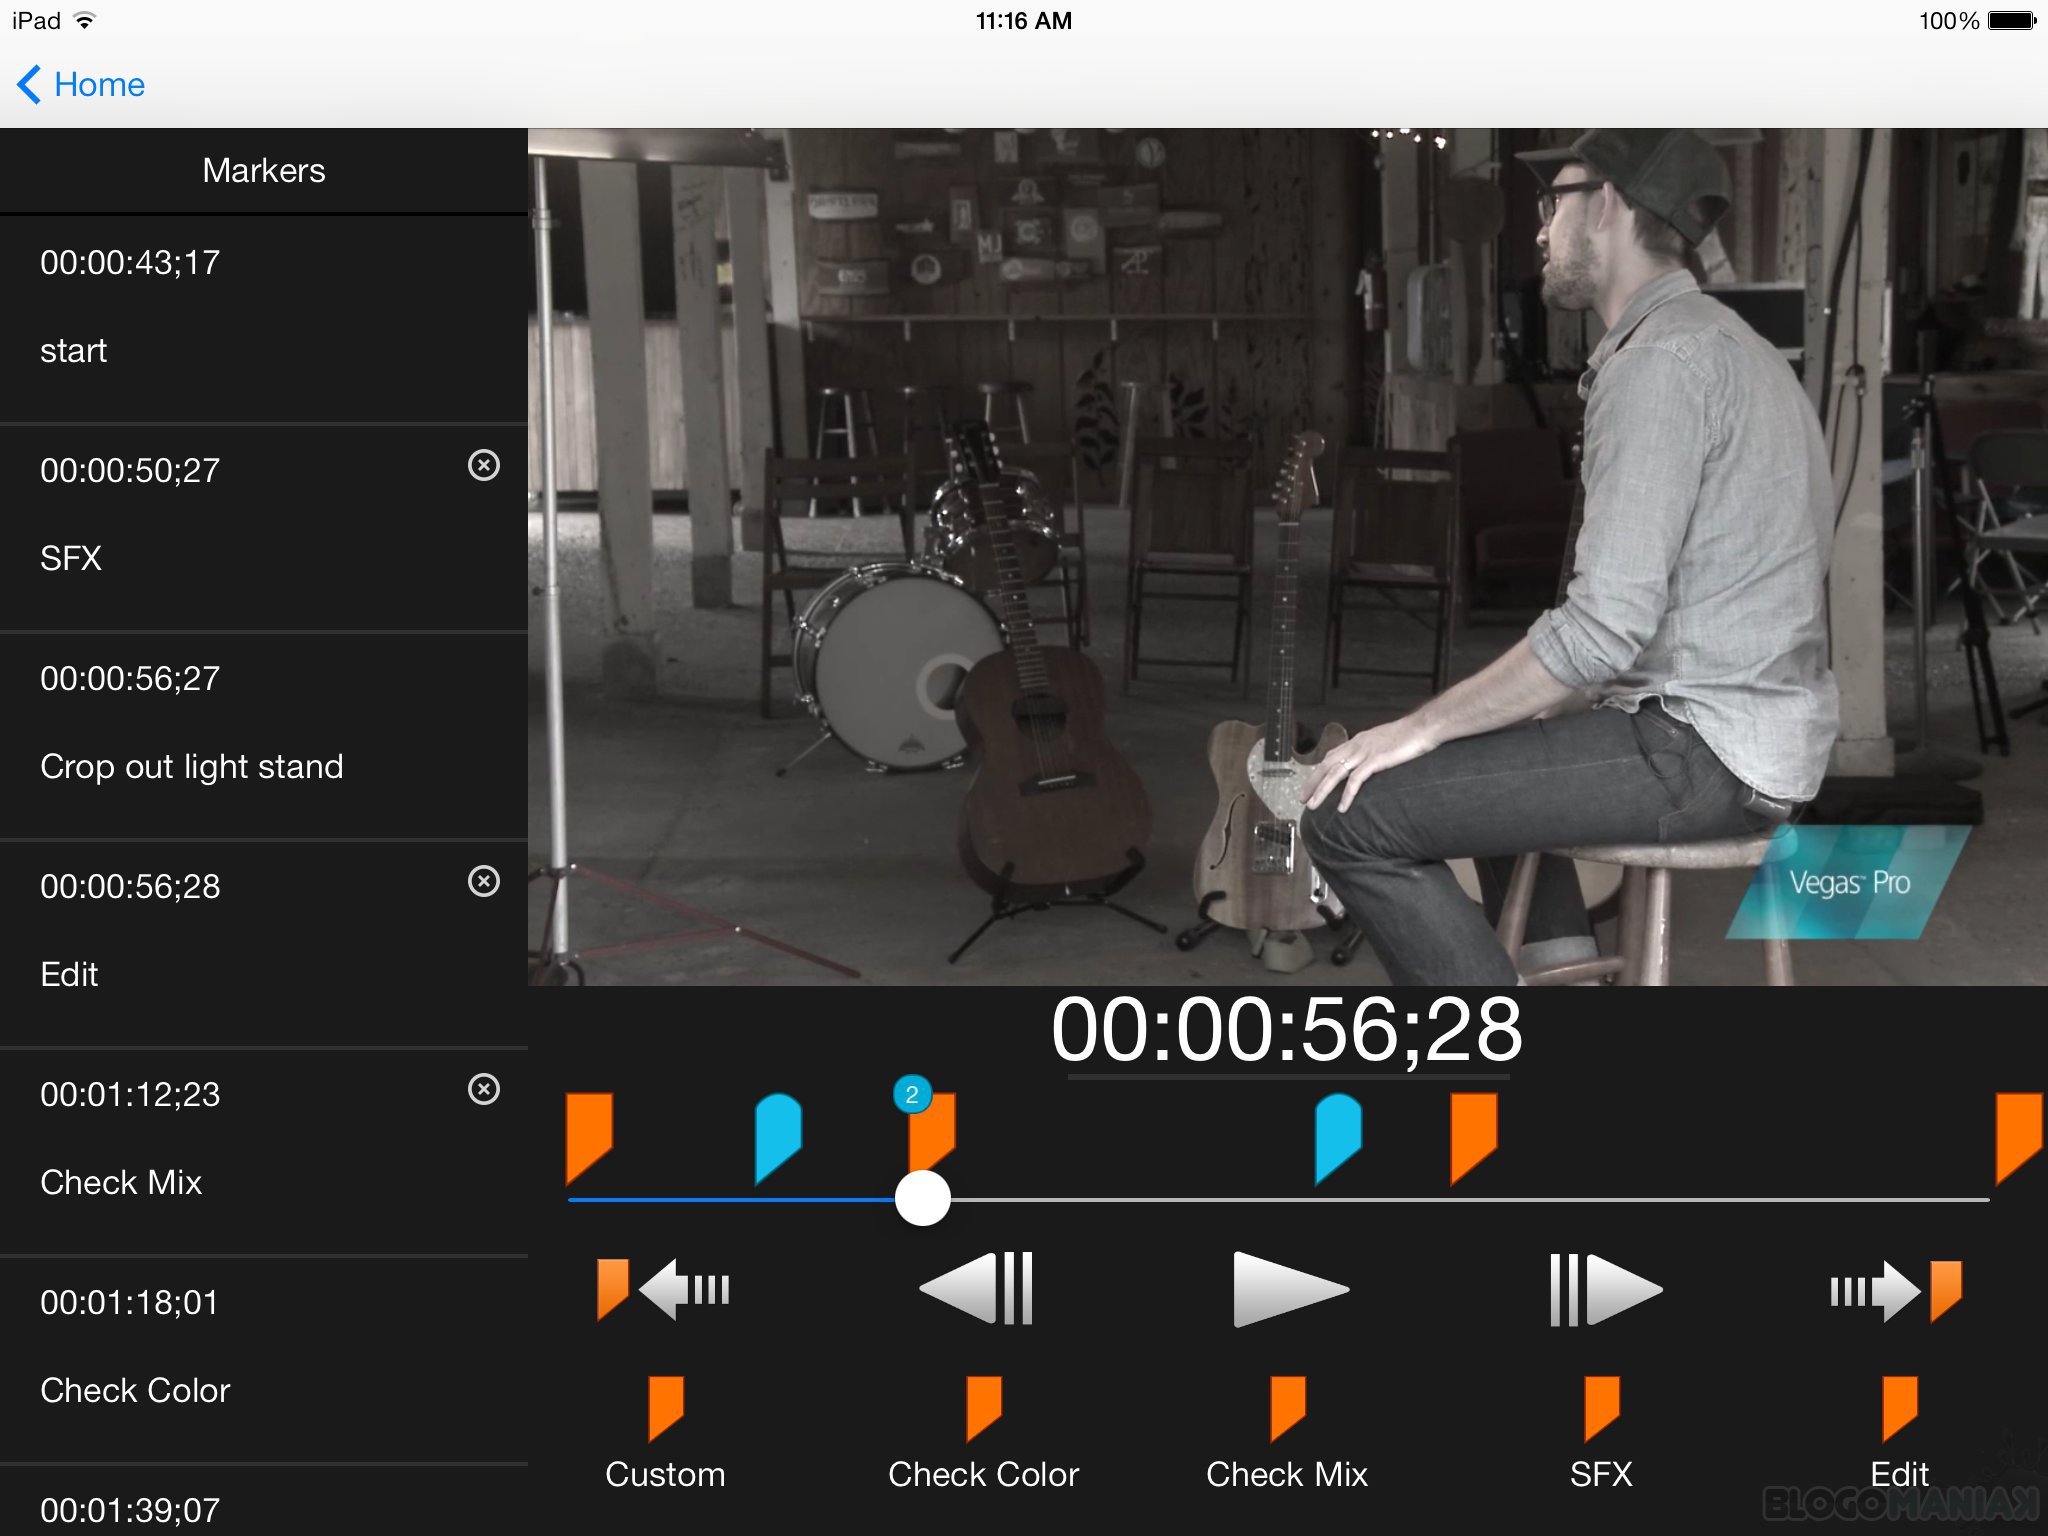Tap timecode 00:01:18;01 in list
The height and width of the screenshot is (1536, 2048).
(130, 1303)
